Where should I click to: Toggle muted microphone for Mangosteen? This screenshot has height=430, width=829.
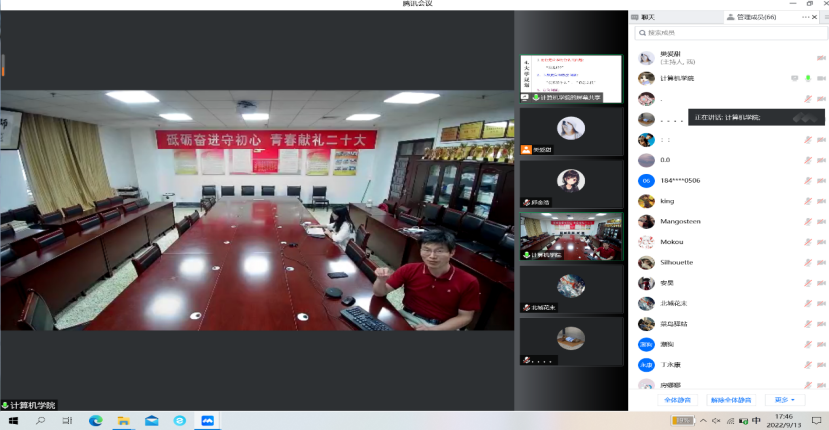pos(807,221)
